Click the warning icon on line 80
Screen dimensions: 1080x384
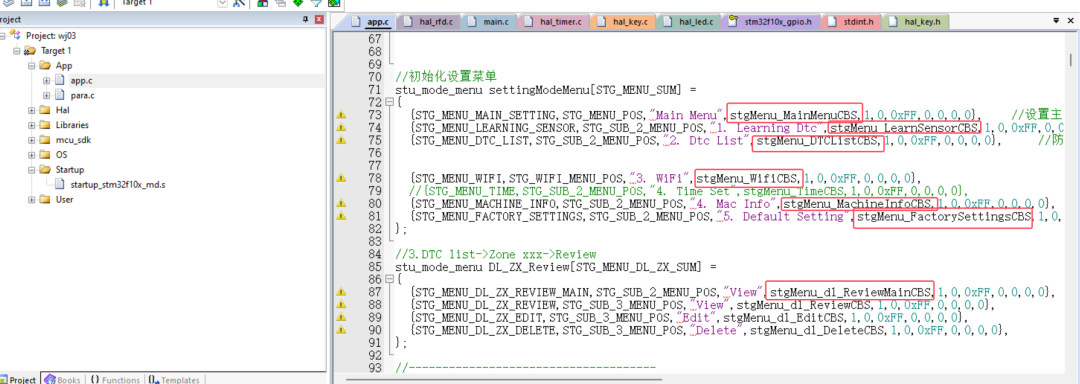pyautogui.click(x=340, y=204)
